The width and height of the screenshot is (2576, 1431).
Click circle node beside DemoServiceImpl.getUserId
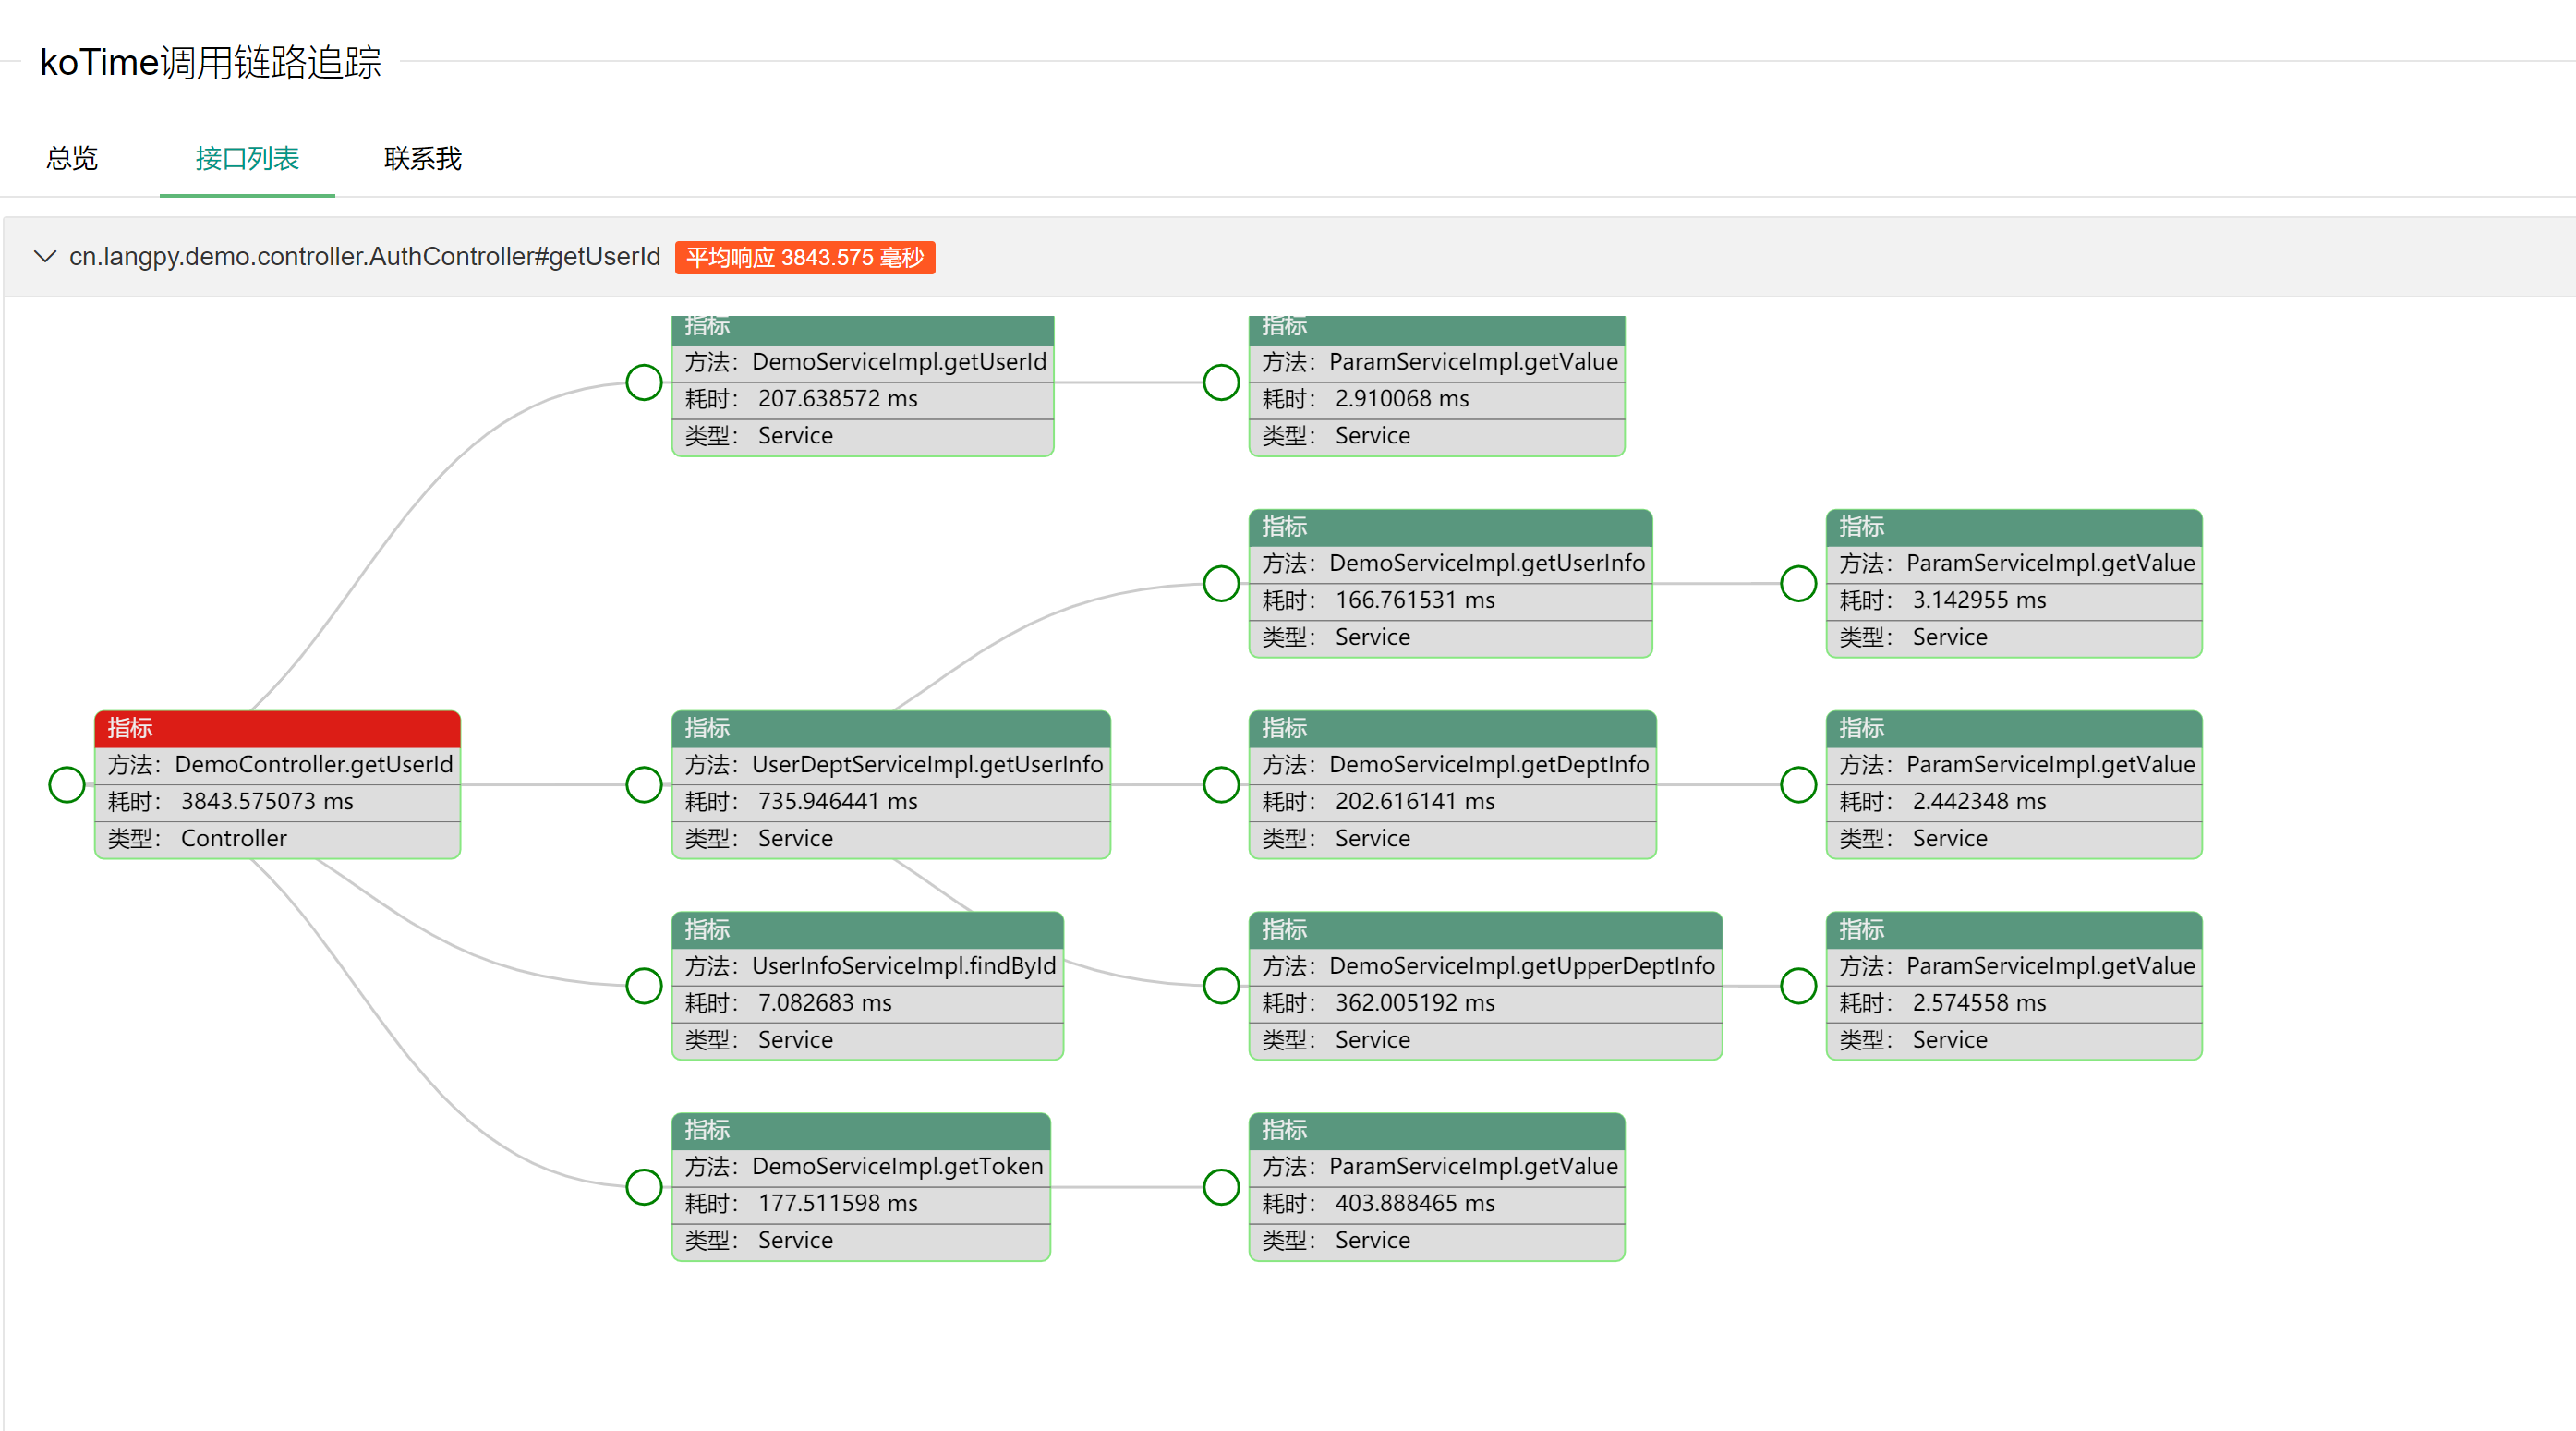pyautogui.click(x=644, y=382)
